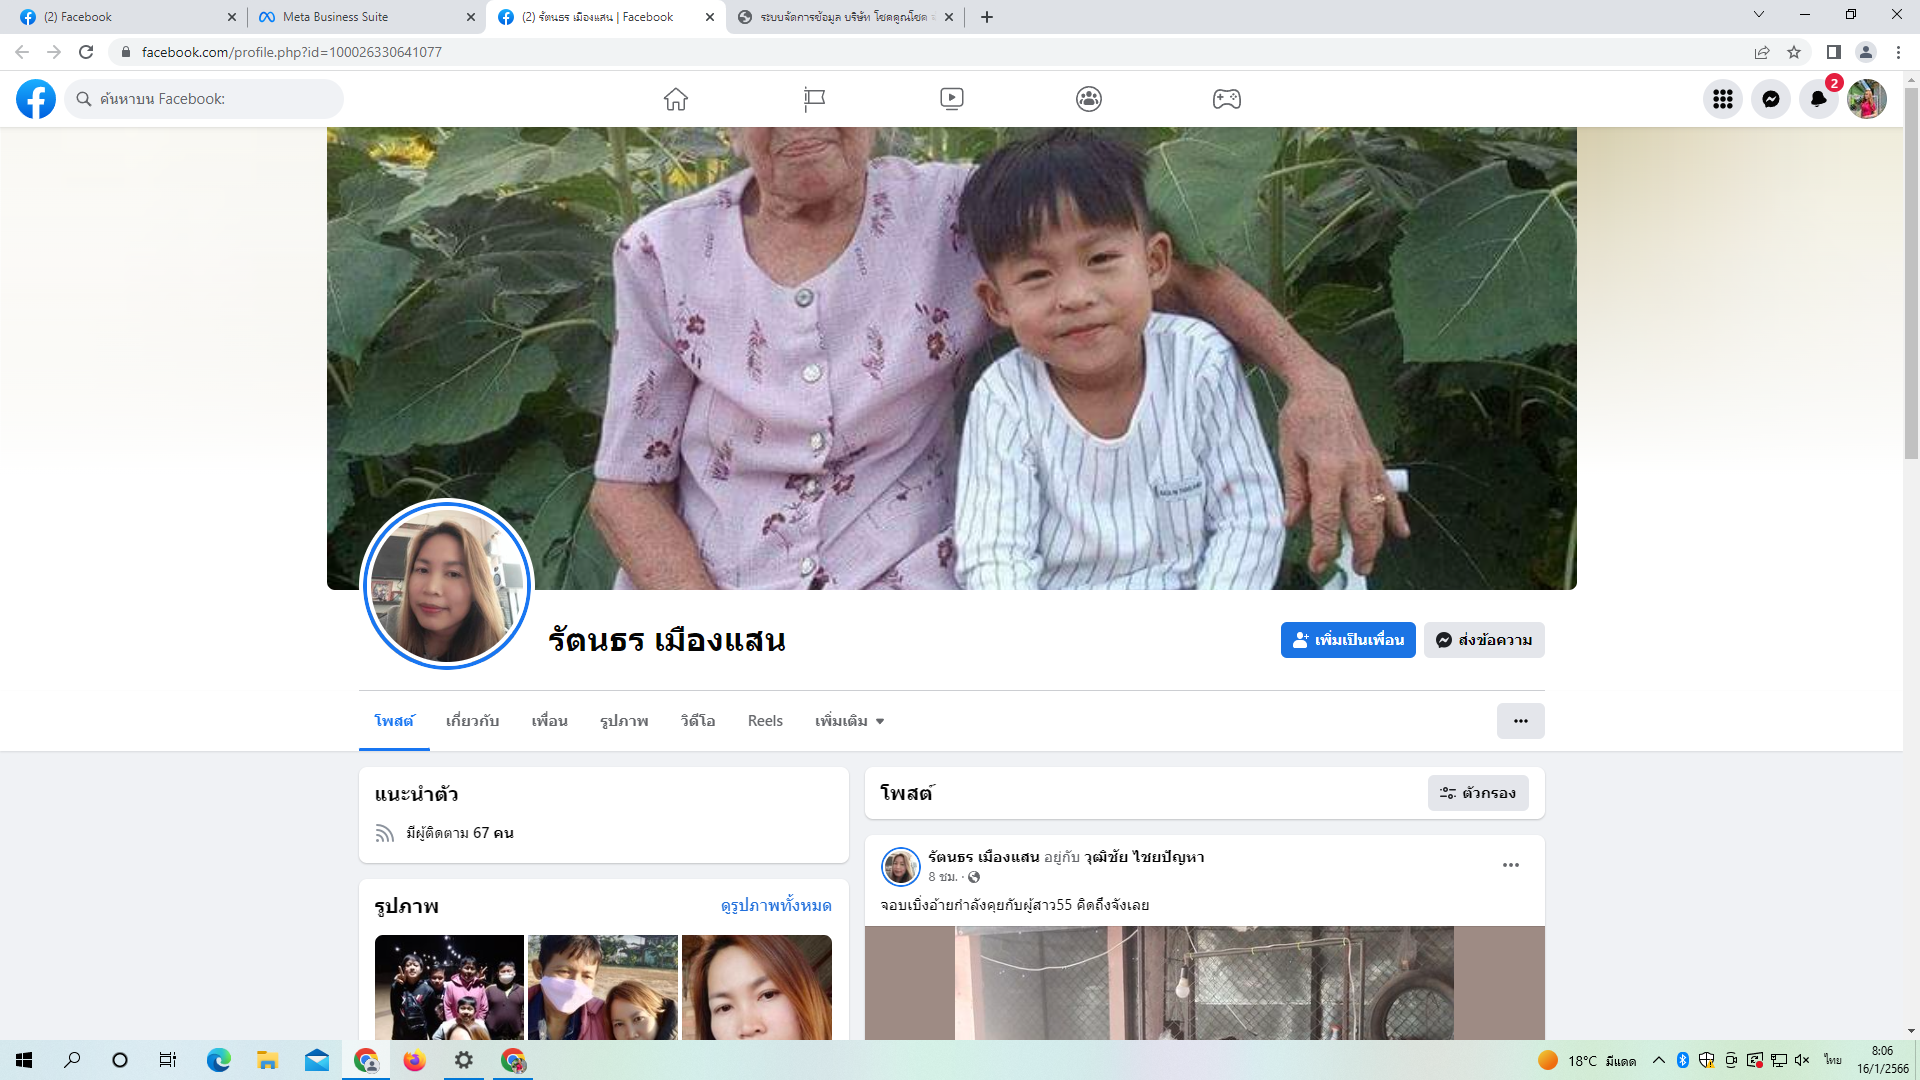This screenshot has width=1920, height=1080.
Task: Open the ตัวกรอง posts filter
Action: click(1478, 793)
